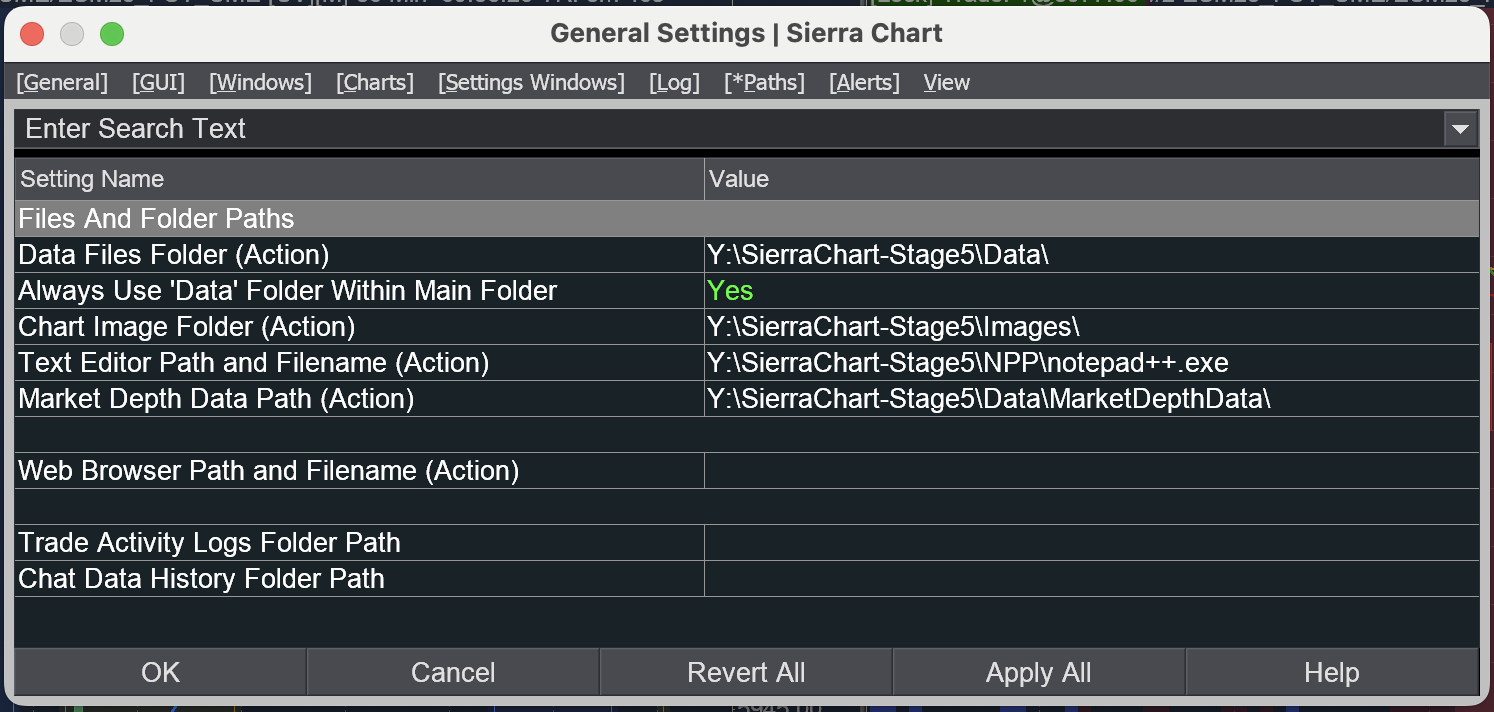Click the MarketDepthData\ path value

click(1092, 399)
